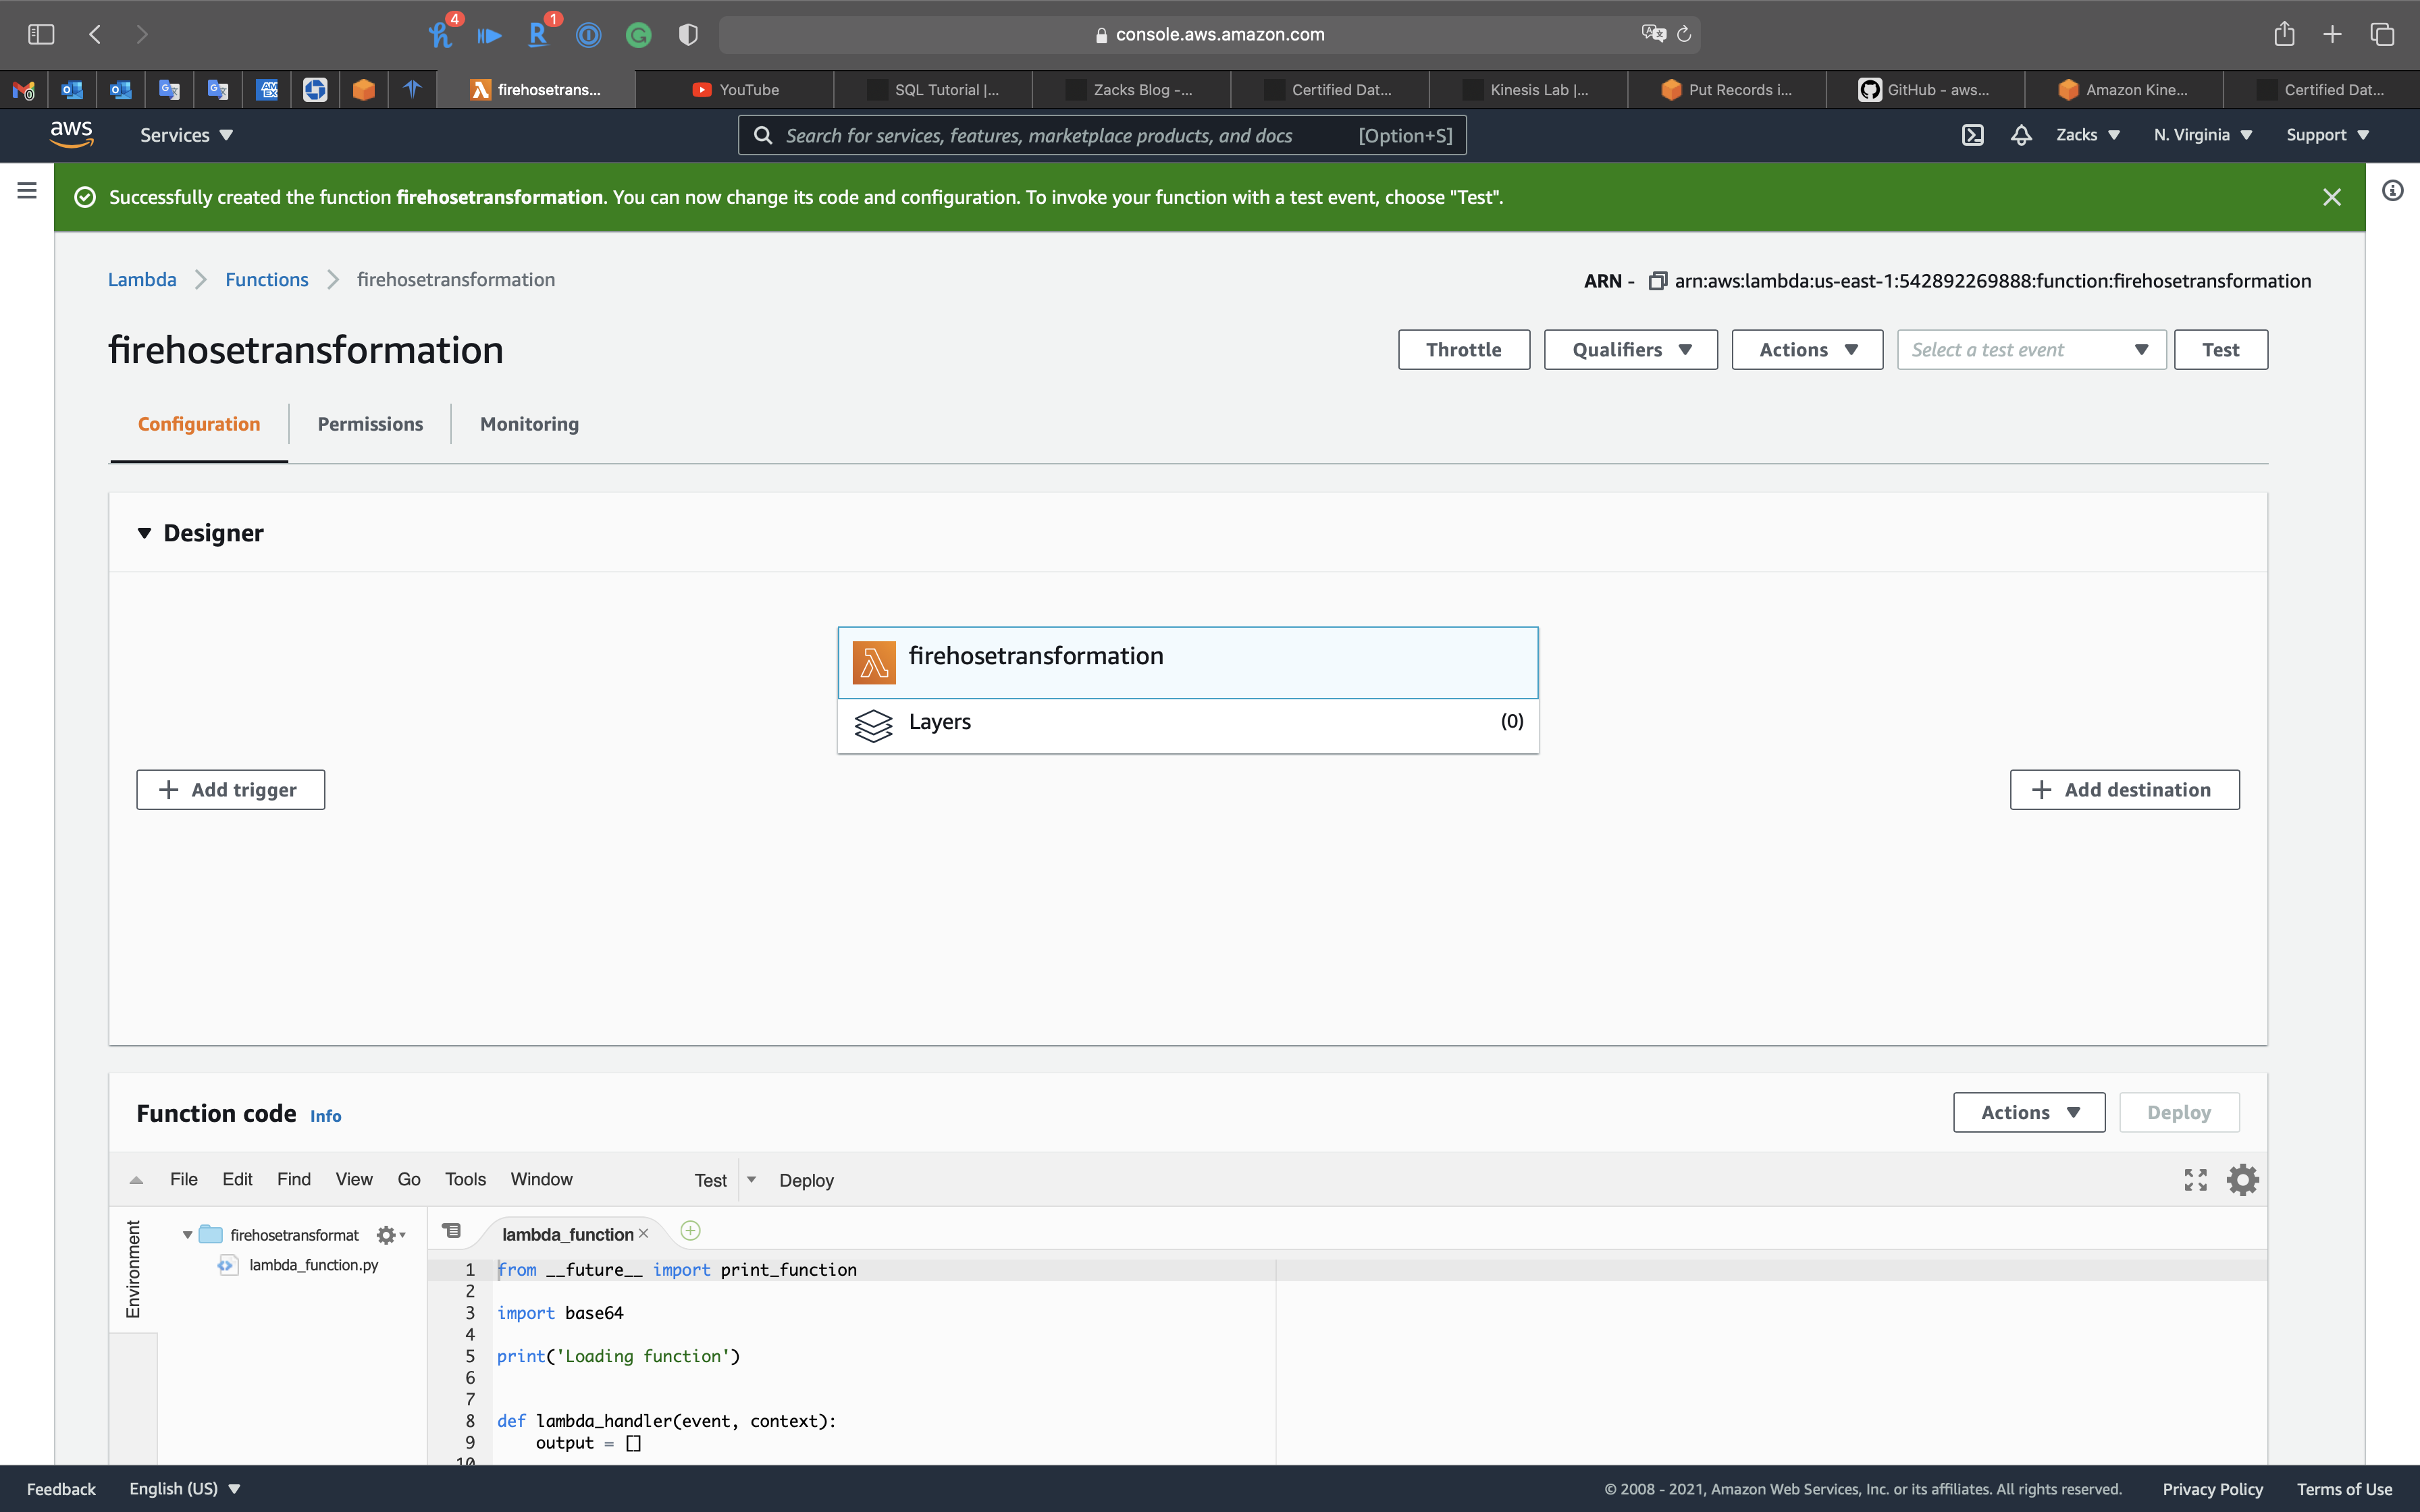Copy the function ARN with copy icon

point(1657,281)
